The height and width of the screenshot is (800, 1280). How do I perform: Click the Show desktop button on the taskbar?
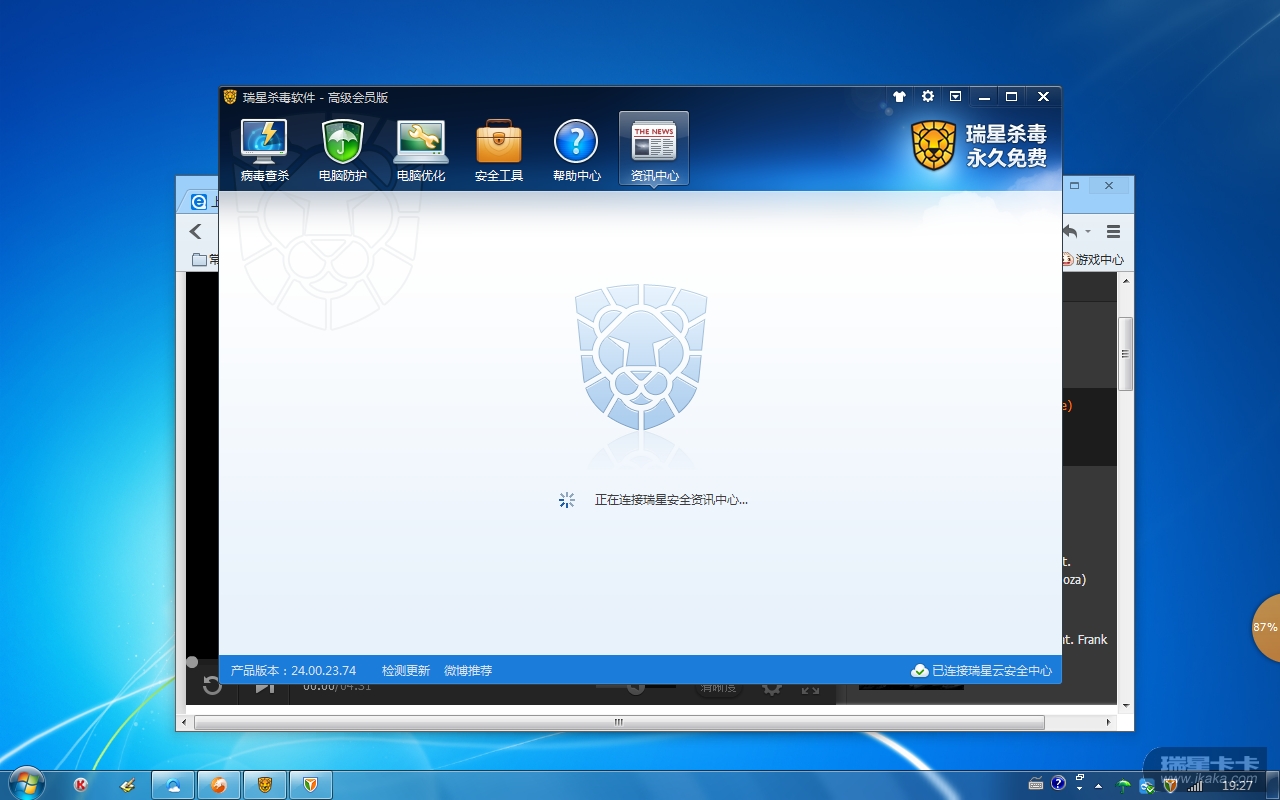1273,785
